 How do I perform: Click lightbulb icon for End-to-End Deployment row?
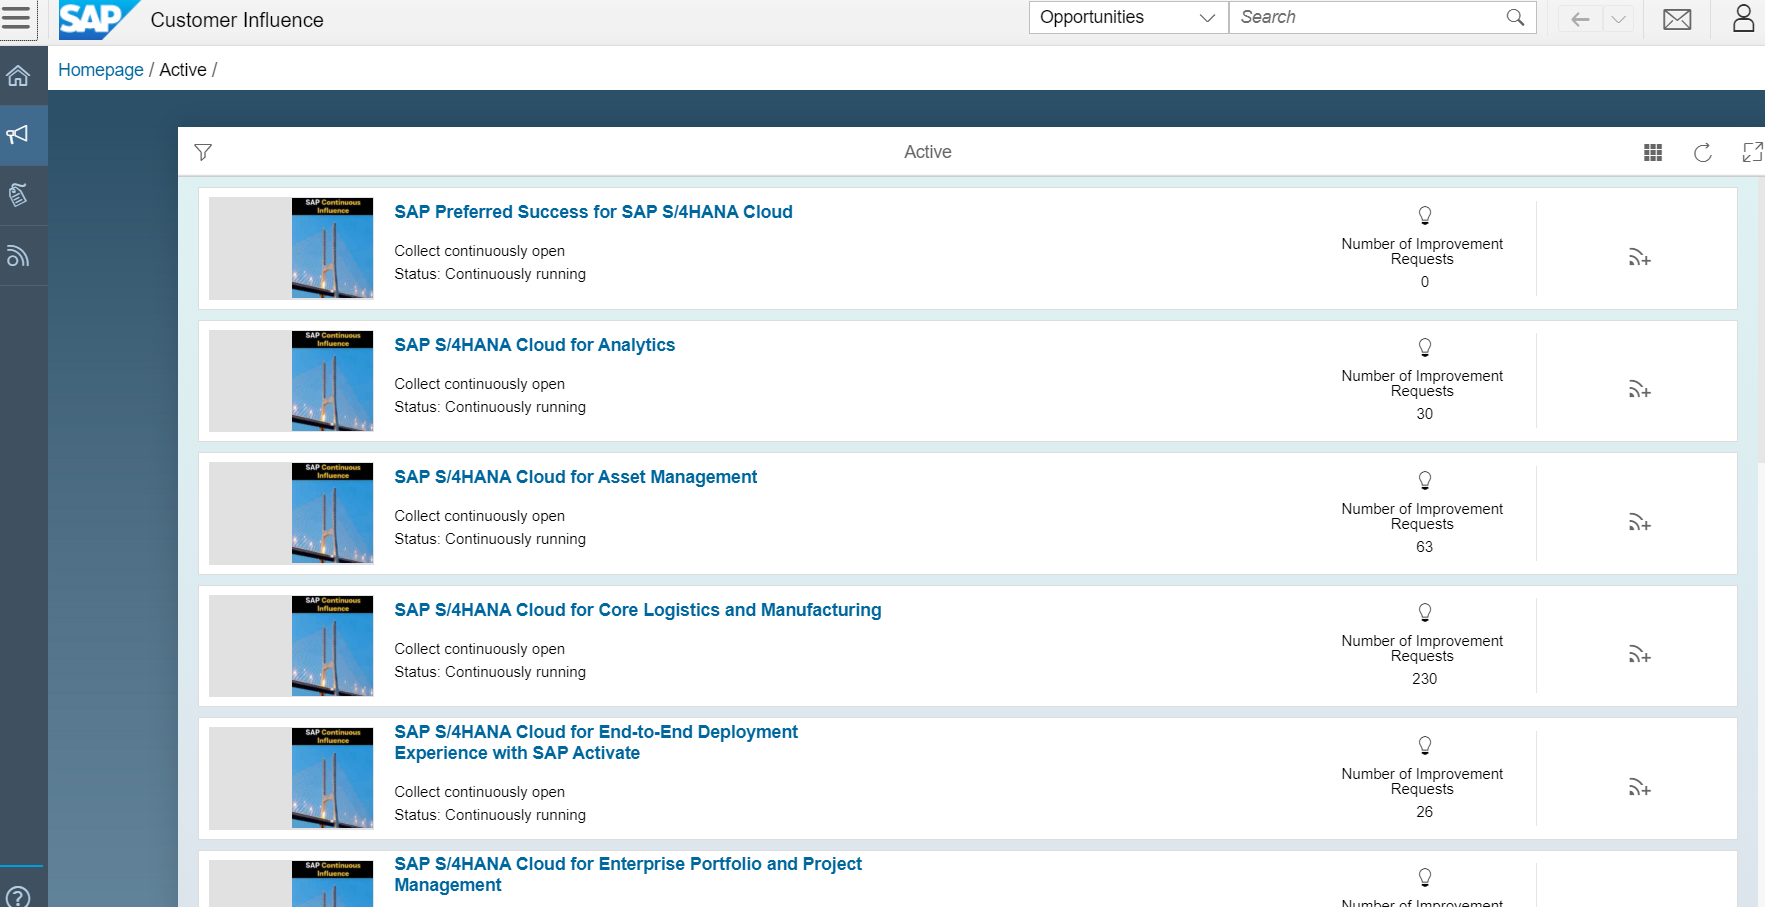tap(1425, 745)
